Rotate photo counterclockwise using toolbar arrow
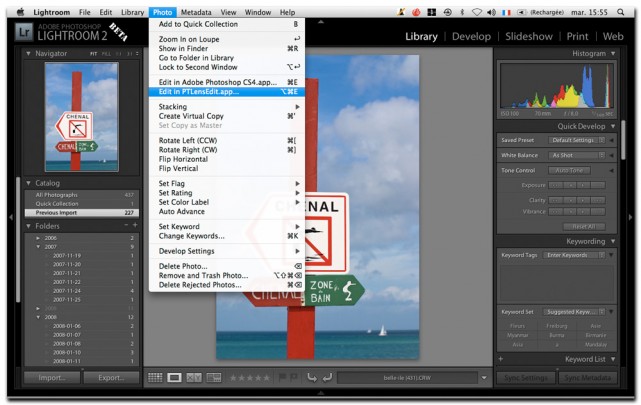The width and height of the screenshot is (641, 405). [x=312, y=377]
